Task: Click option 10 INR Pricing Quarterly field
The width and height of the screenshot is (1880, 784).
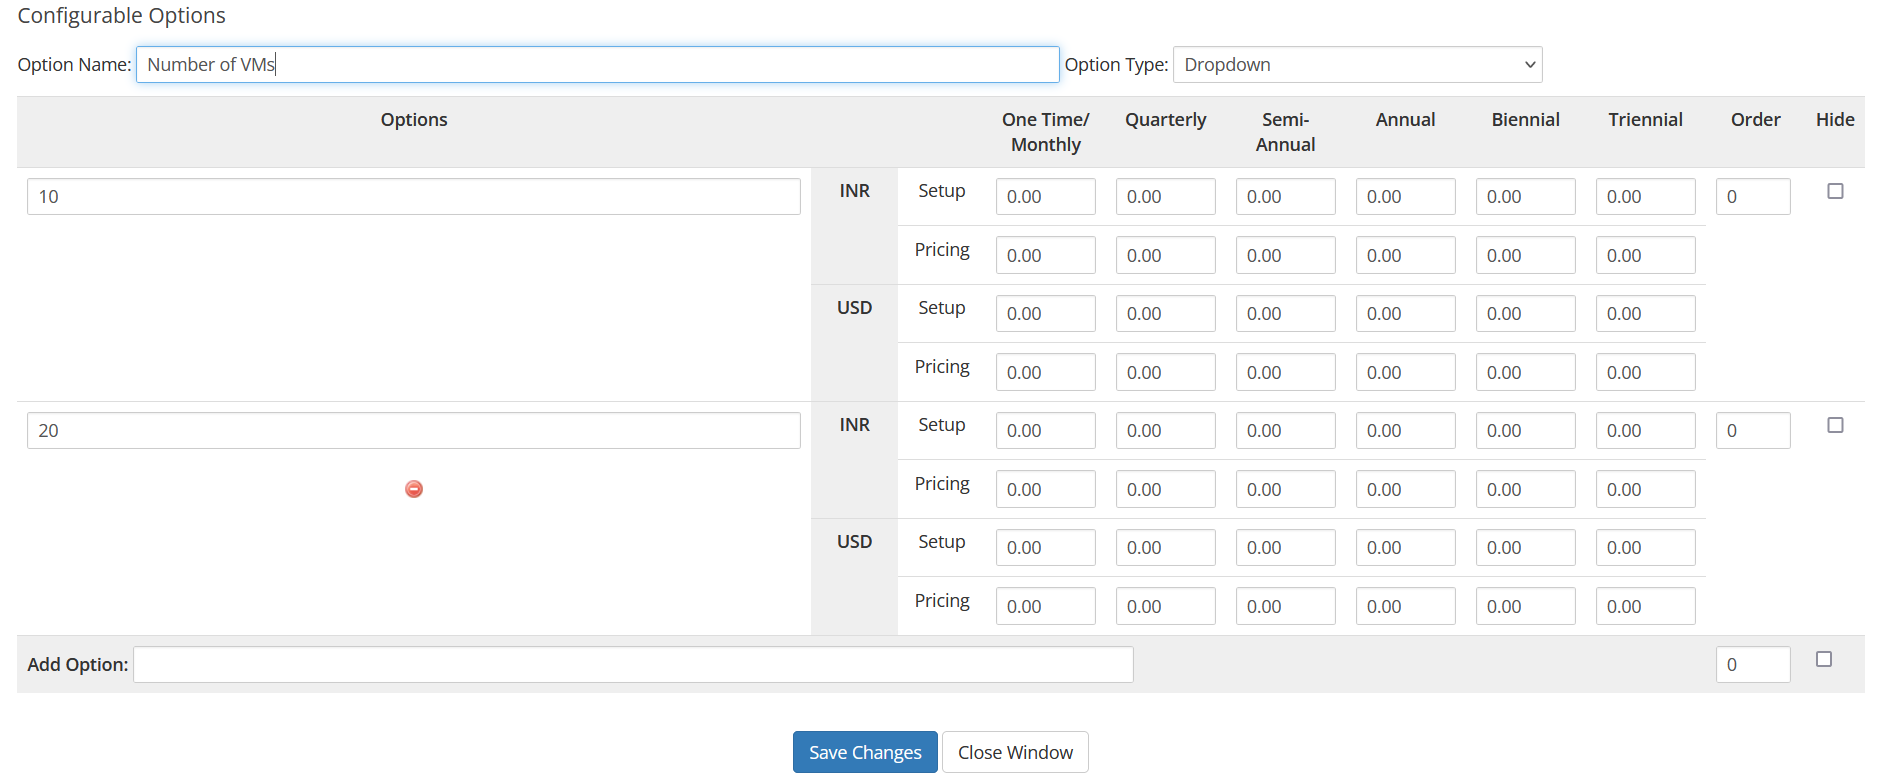Action: coord(1165,255)
